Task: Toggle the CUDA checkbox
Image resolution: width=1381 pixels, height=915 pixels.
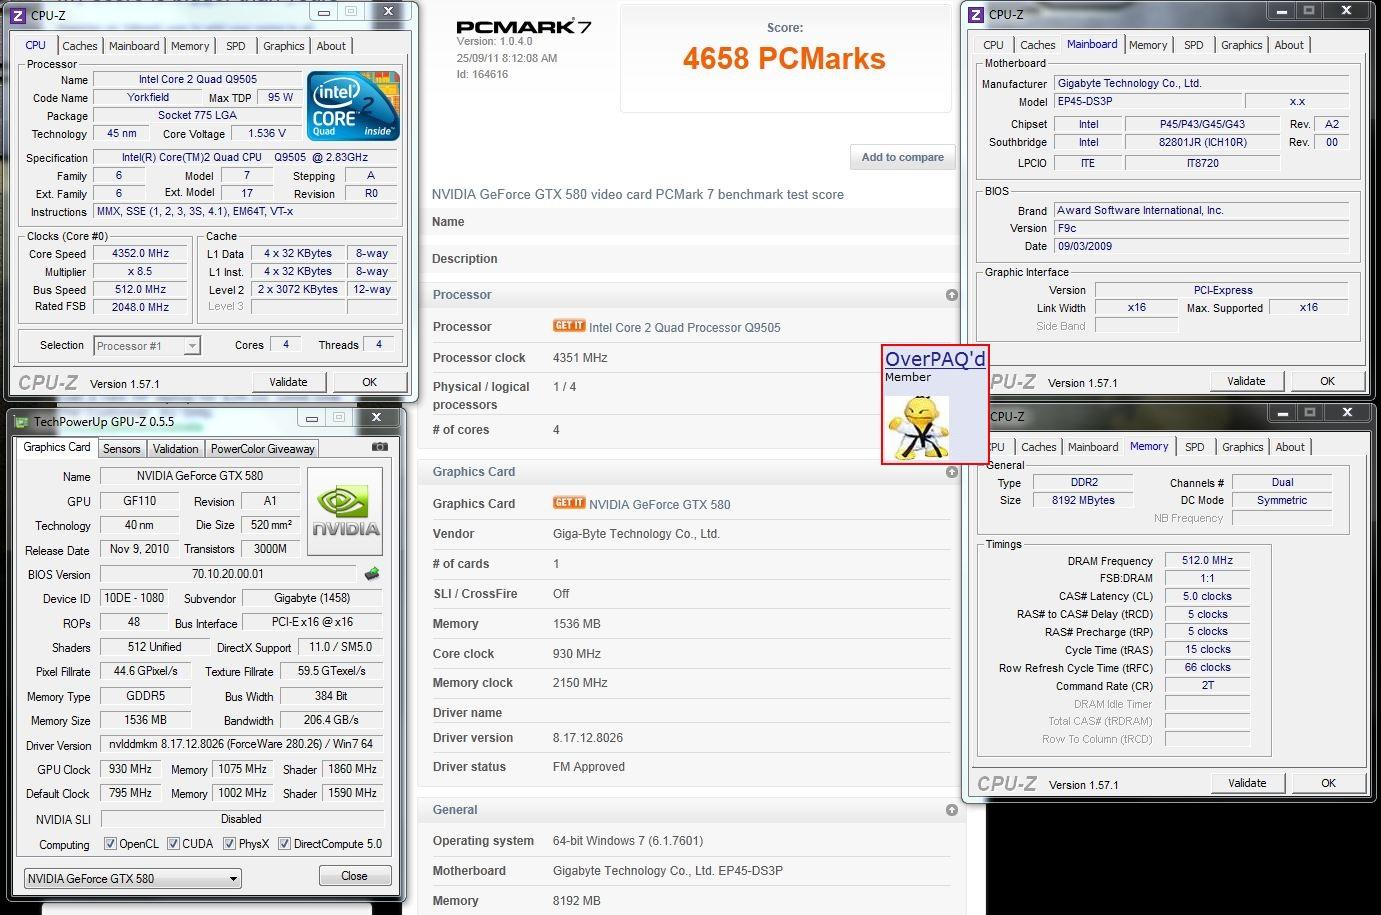Action: click(x=173, y=843)
